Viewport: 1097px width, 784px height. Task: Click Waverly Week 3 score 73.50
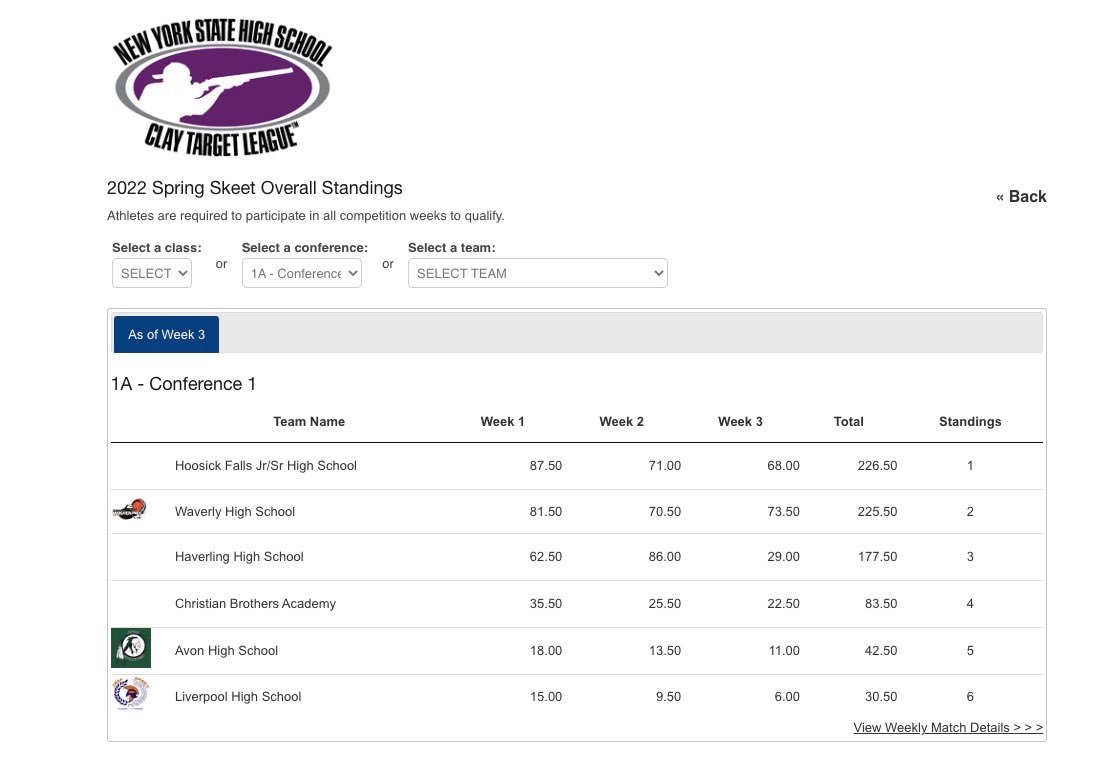click(x=784, y=512)
